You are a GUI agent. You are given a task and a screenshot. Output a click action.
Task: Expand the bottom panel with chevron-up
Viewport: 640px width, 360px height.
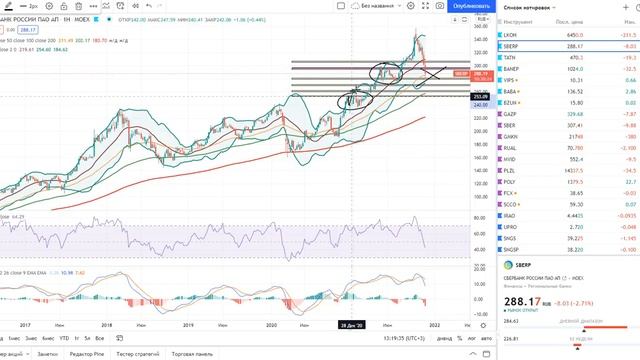coord(473,354)
